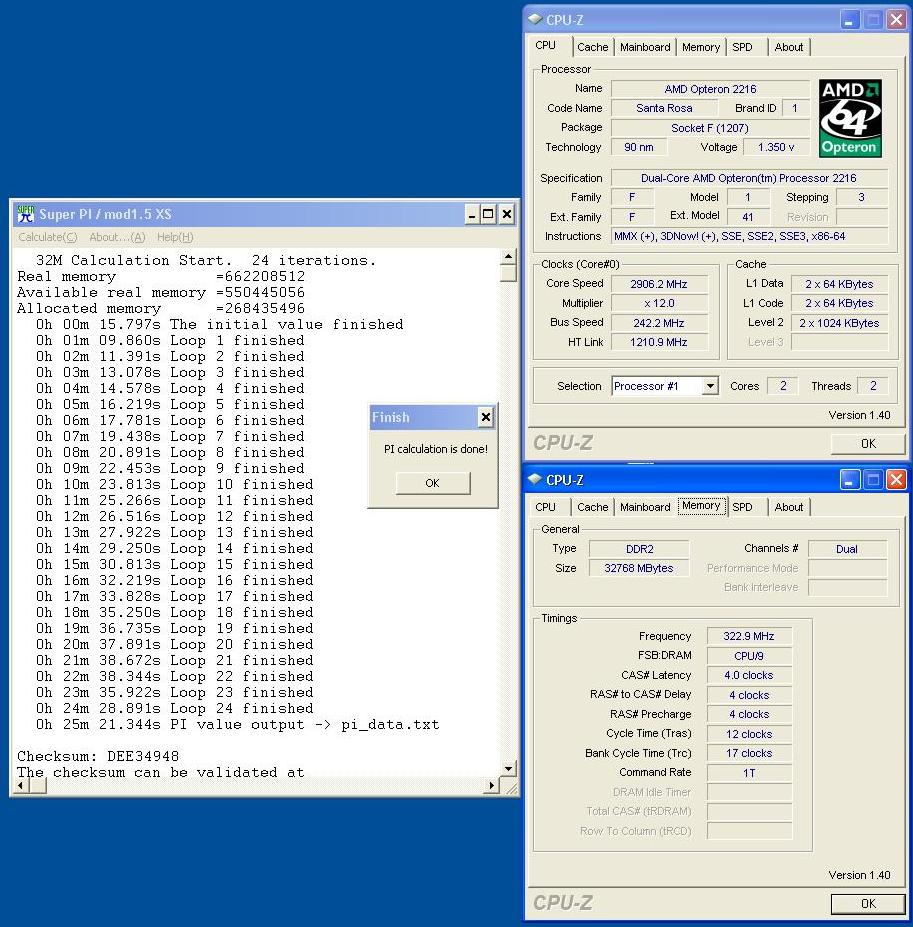Open About tab in top CPU-Z
This screenshot has width=913, height=927.
pos(789,47)
